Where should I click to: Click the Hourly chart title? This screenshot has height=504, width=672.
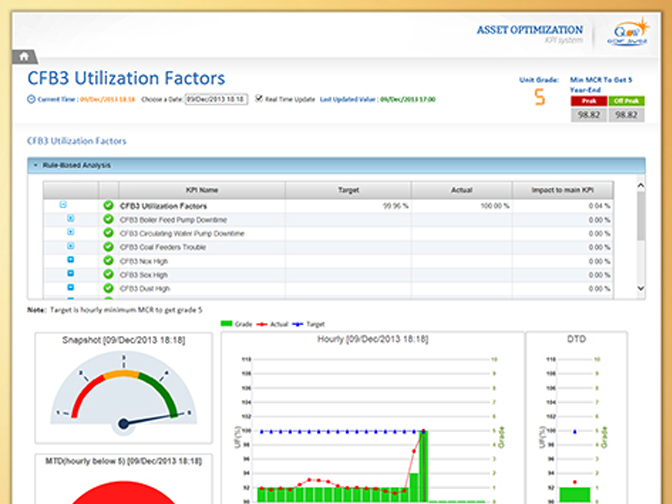(x=372, y=339)
